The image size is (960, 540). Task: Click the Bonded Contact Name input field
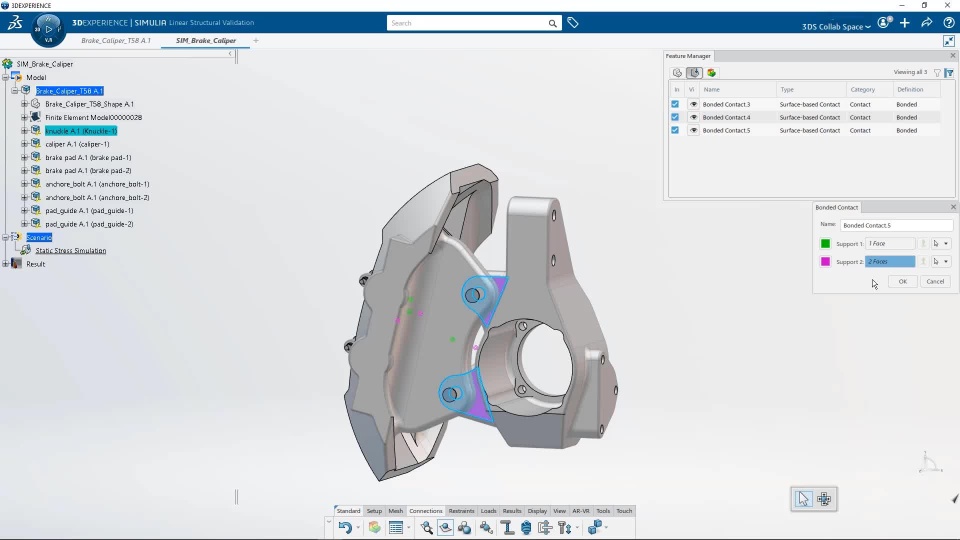(896, 225)
